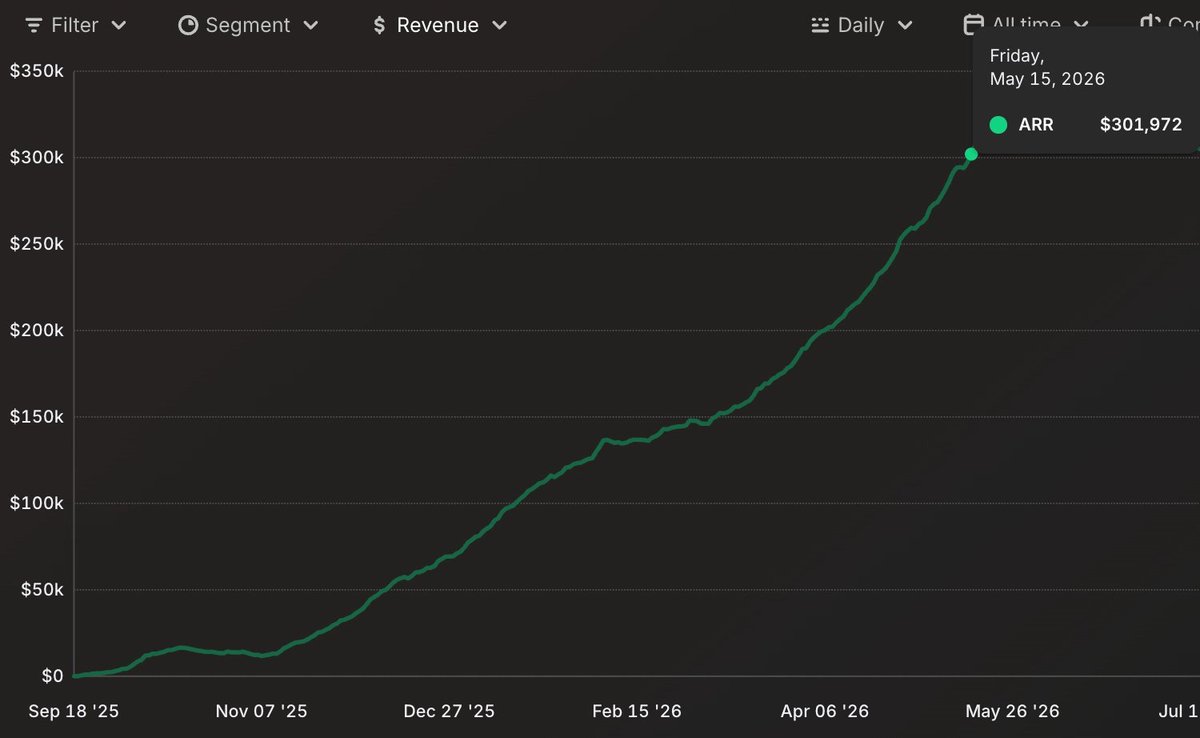The image size is (1200, 738).
Task: Click the Feb 15 '26 x-axis label
Action: click(637, 711)
